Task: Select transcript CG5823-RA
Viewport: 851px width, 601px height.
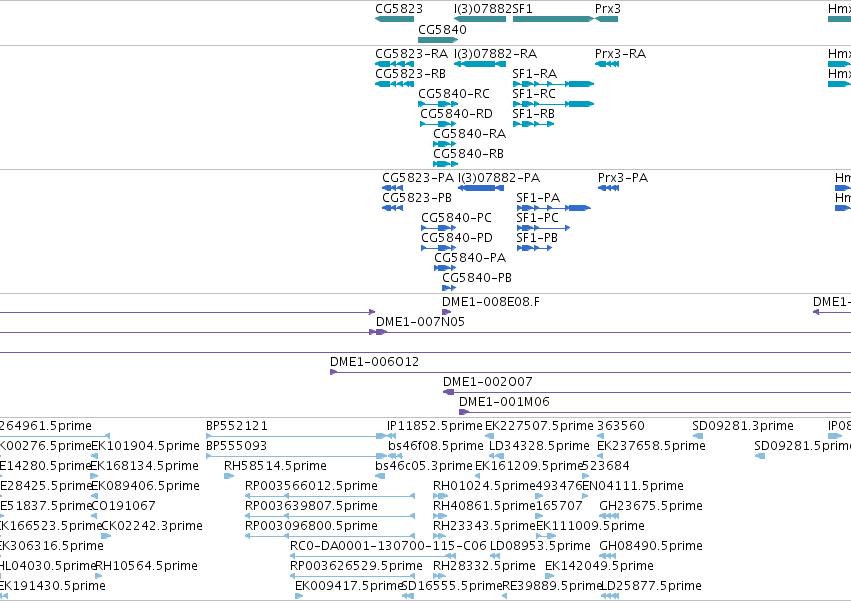Action: tap(395, 64)
